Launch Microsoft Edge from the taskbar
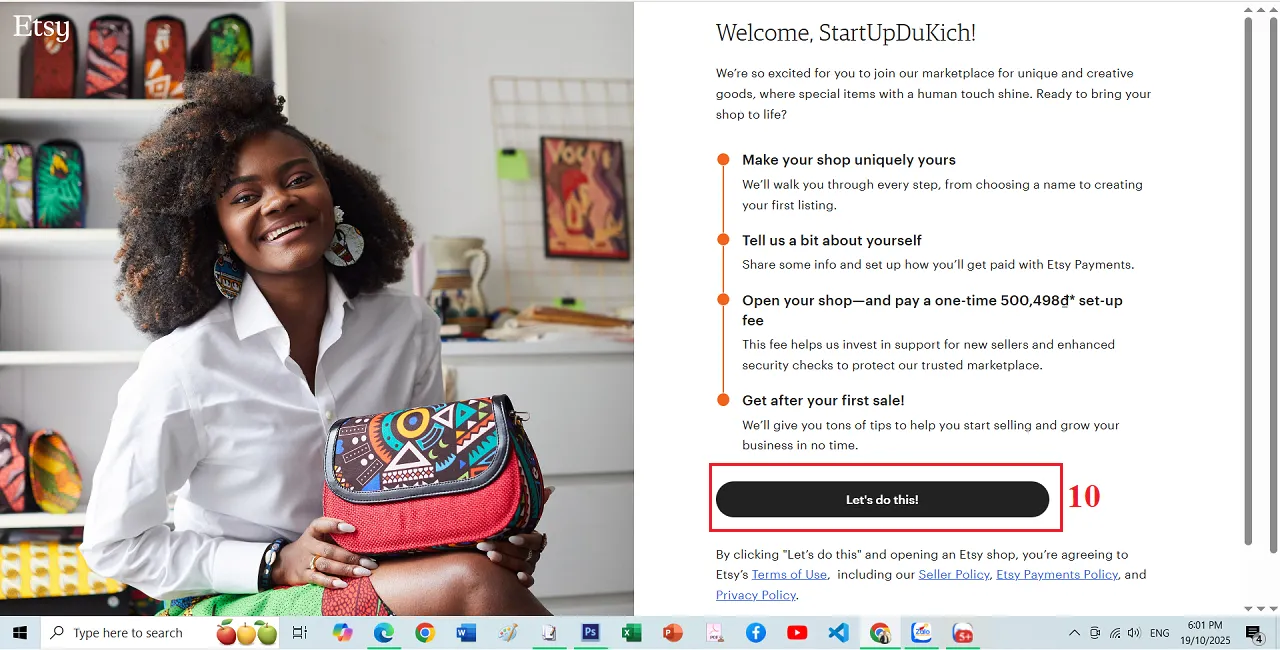1280x650 pixels. point(384,633)
